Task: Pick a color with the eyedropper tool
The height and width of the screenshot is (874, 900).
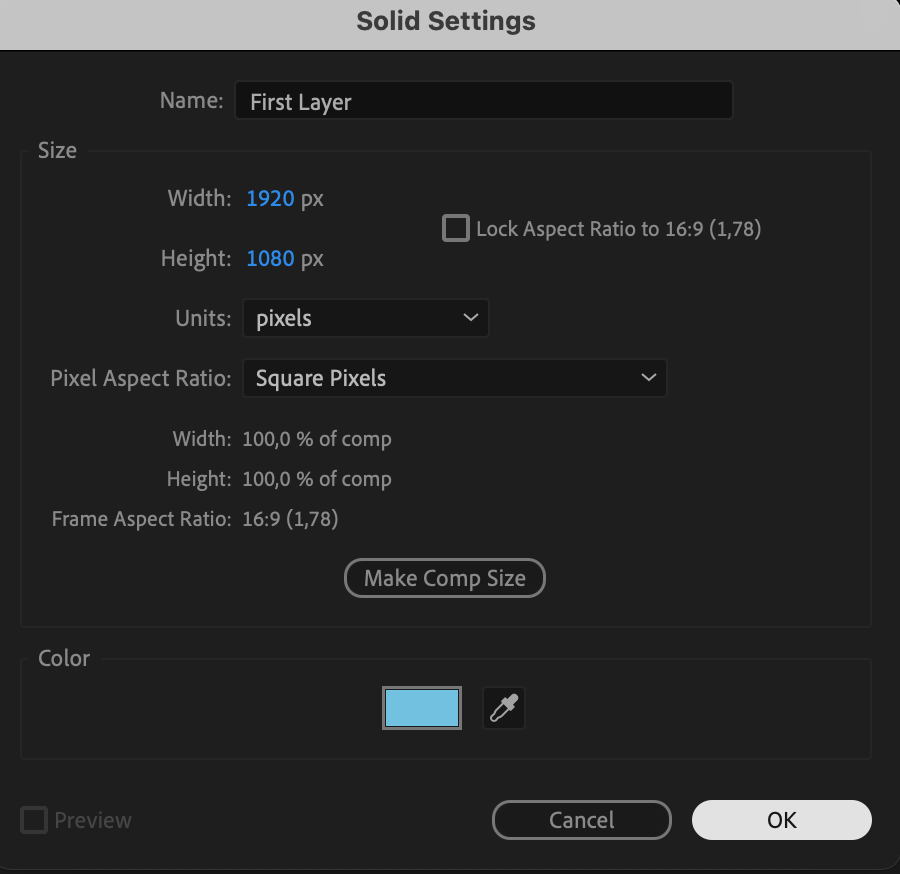Action: pos(504,709)
